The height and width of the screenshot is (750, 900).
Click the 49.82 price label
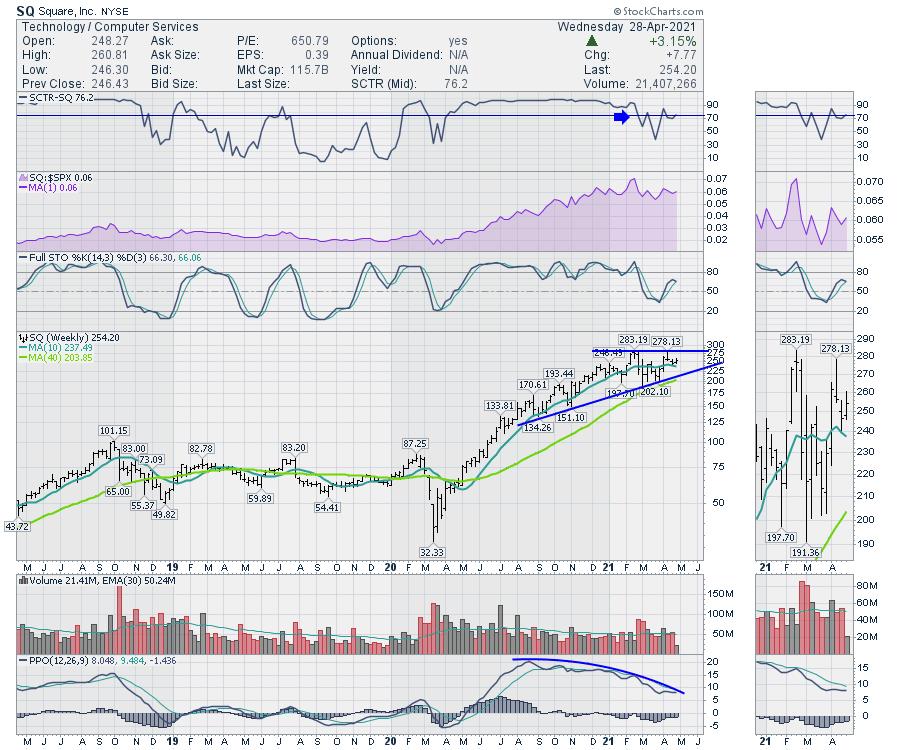164,514
